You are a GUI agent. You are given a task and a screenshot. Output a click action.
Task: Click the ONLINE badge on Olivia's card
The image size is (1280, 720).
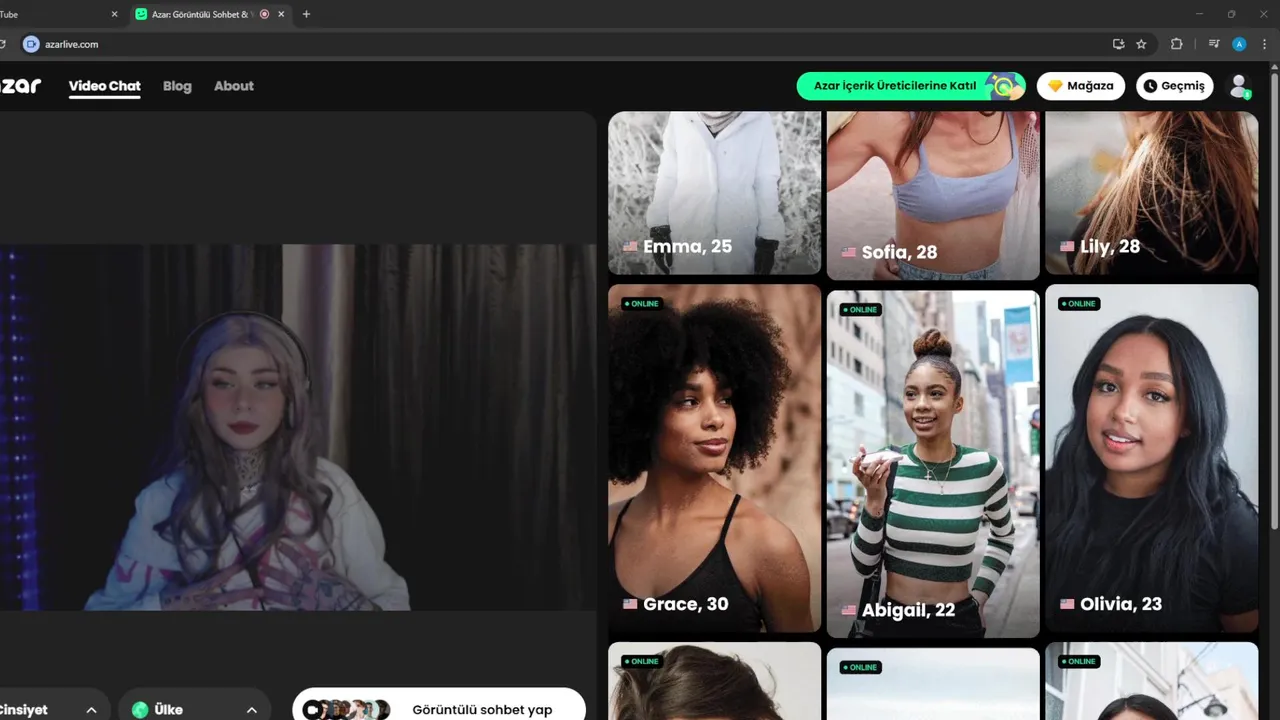coord(1079,304)
